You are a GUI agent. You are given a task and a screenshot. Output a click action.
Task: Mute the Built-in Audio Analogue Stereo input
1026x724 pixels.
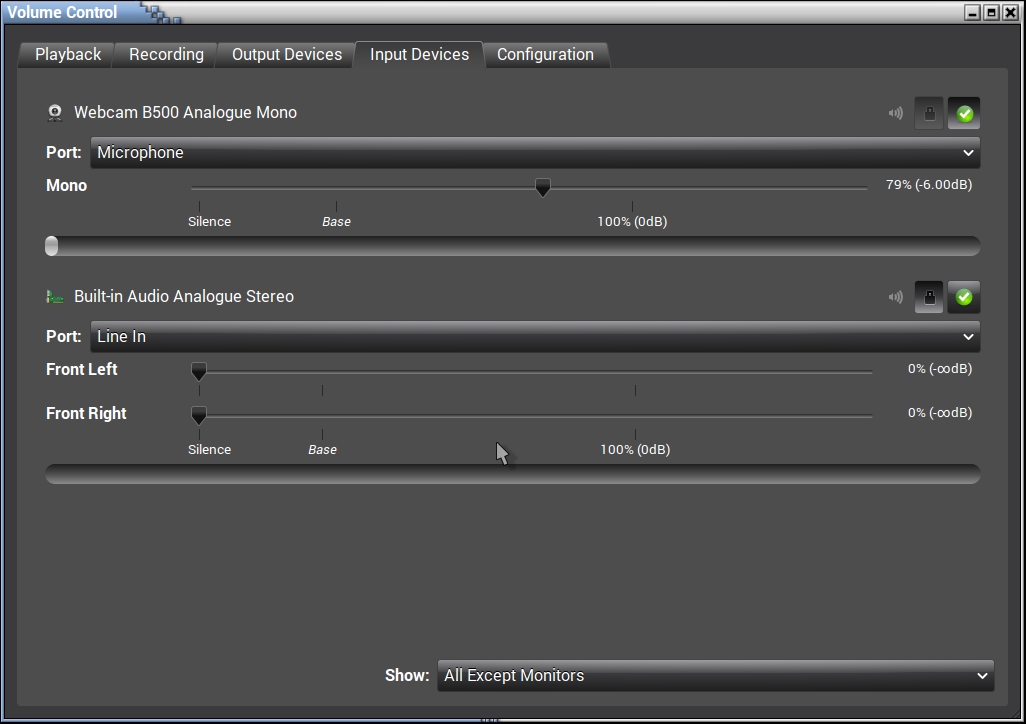pos(896,297)
